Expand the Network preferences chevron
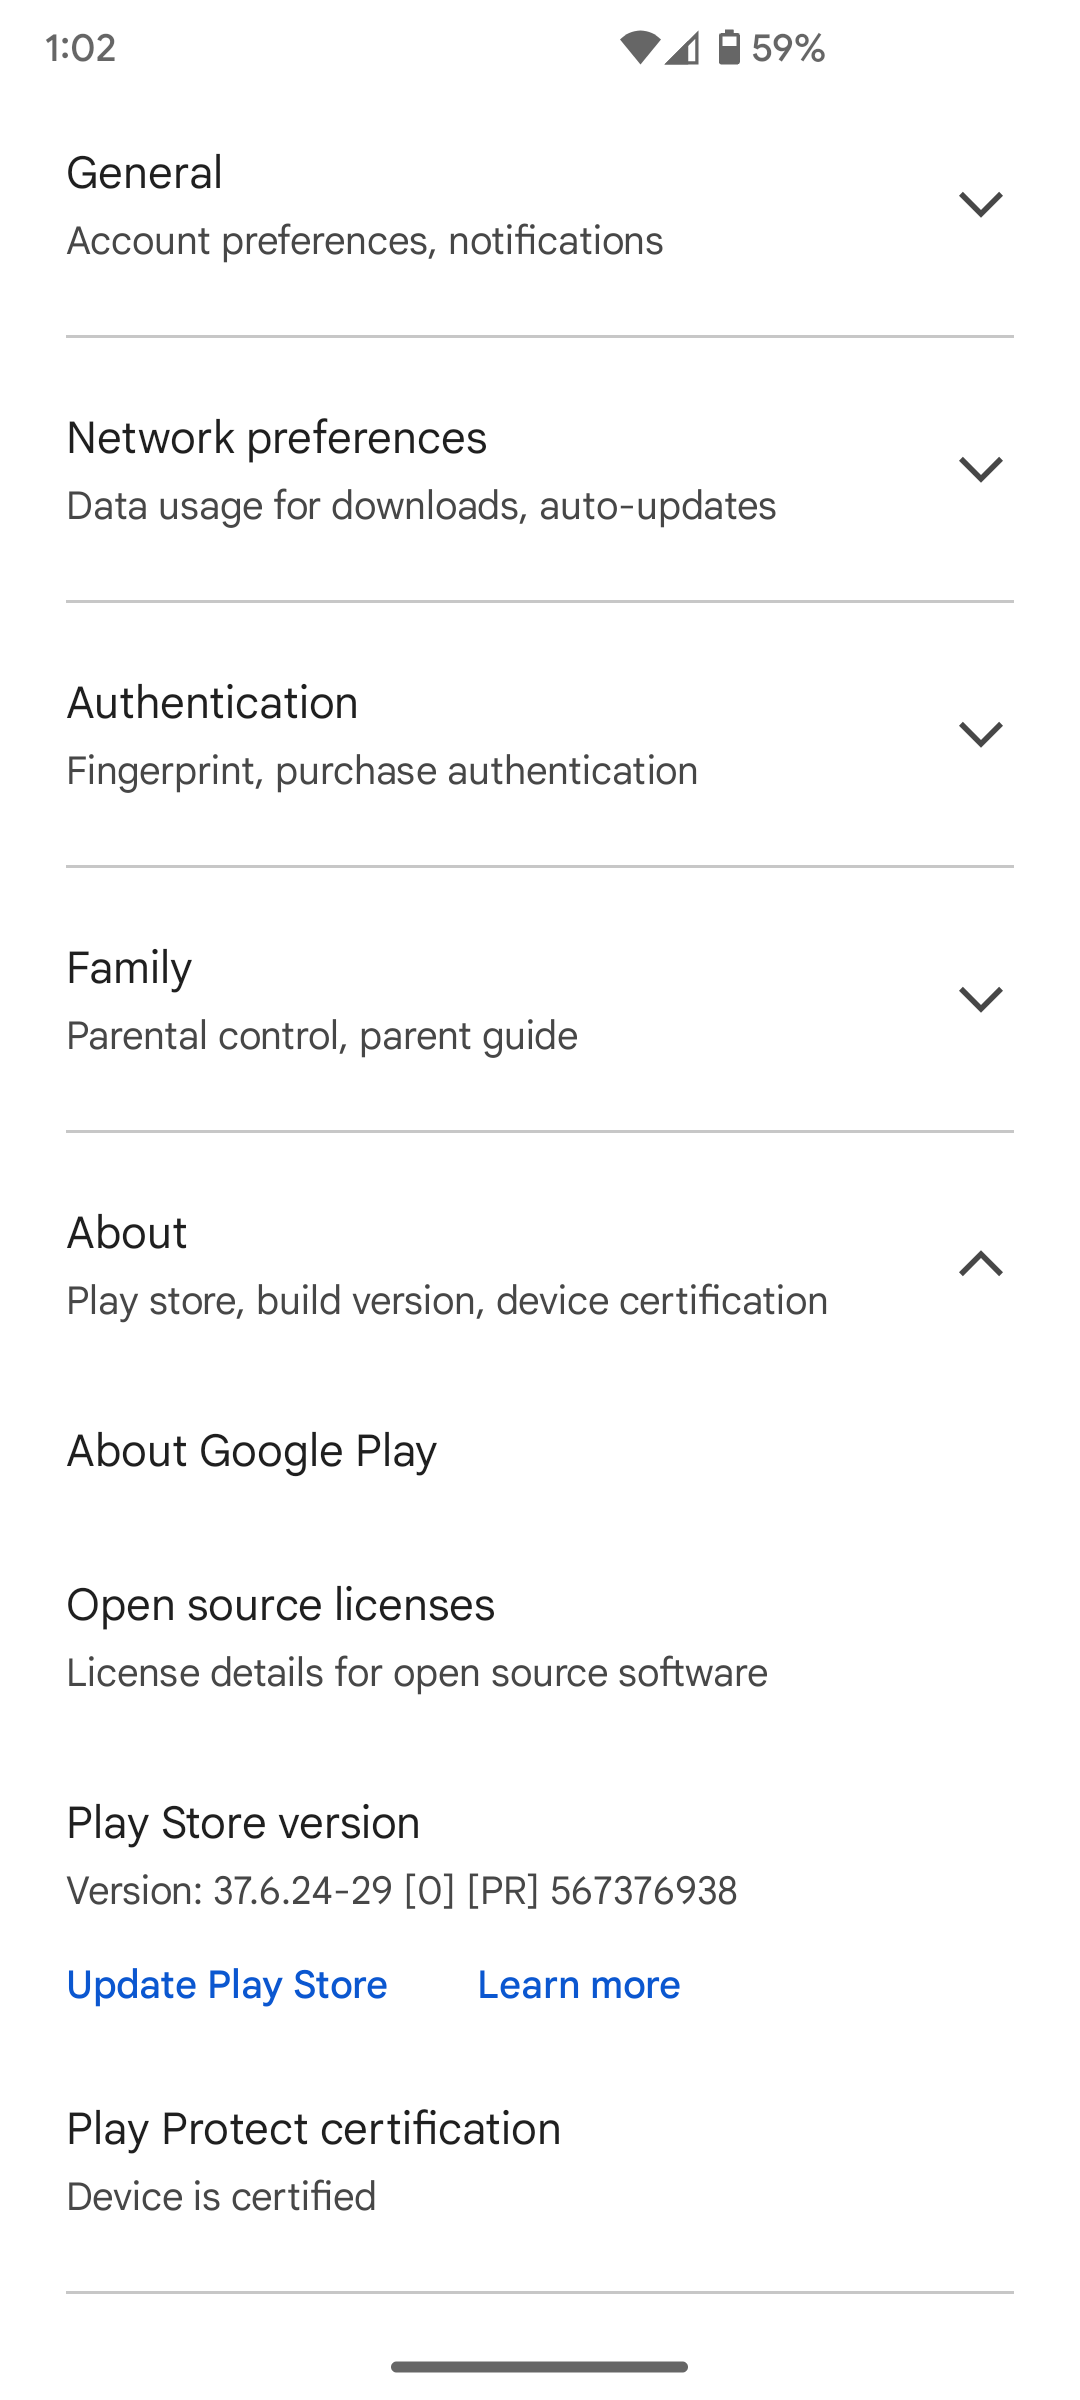The height and width of the screenshot is (2400, 1080). click(980, 469)
